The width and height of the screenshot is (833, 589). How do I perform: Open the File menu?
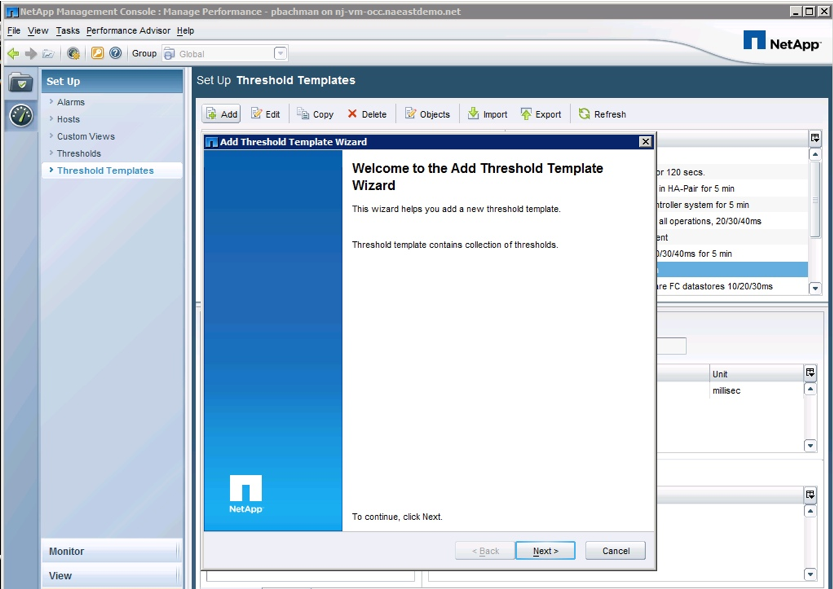(x=14, y=31)
